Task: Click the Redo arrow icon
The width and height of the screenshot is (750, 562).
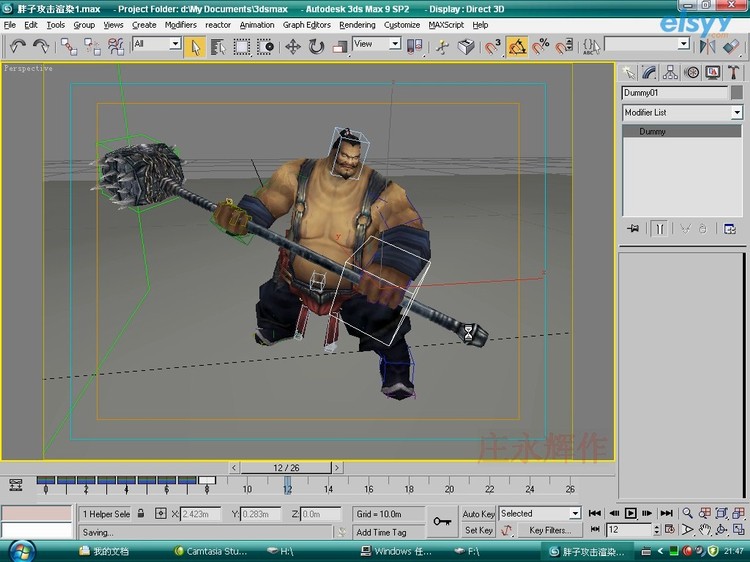Action: coord(41,46)
